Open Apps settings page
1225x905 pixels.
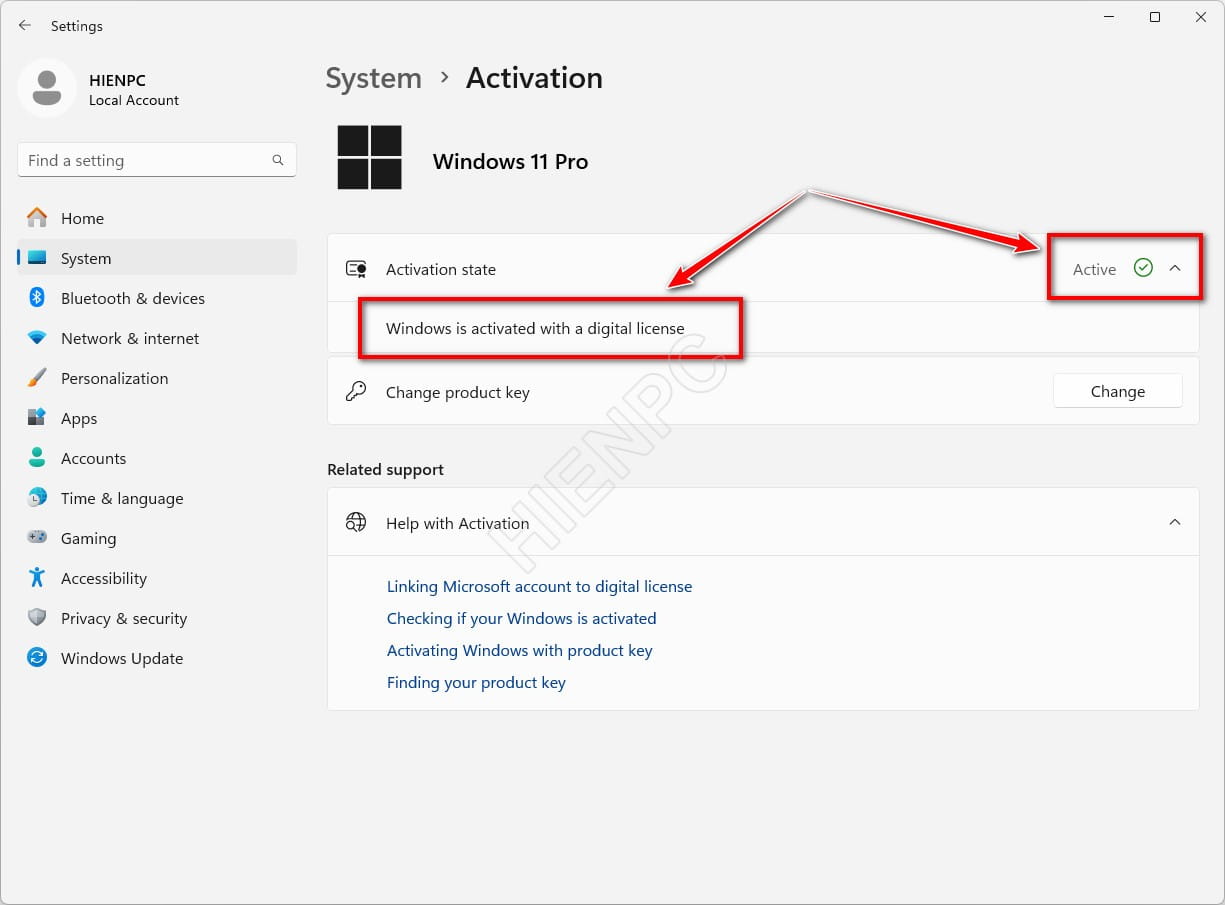click(x=157, y=418)
